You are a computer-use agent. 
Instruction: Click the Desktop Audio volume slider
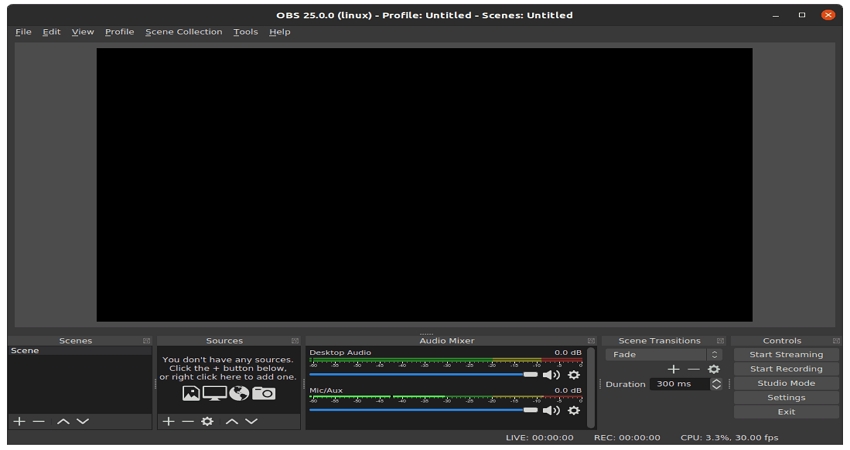click(x=423, y=375)
